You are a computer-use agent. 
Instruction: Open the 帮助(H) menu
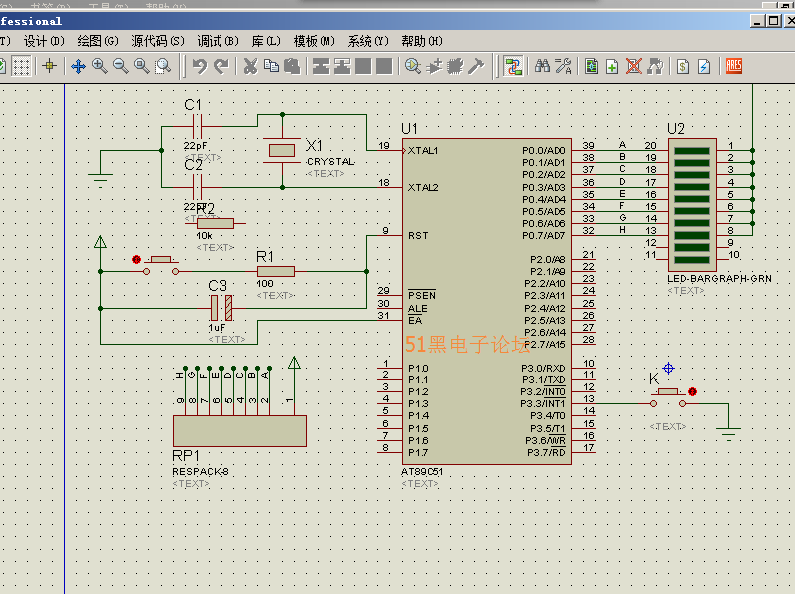click(x=422, y=41)
